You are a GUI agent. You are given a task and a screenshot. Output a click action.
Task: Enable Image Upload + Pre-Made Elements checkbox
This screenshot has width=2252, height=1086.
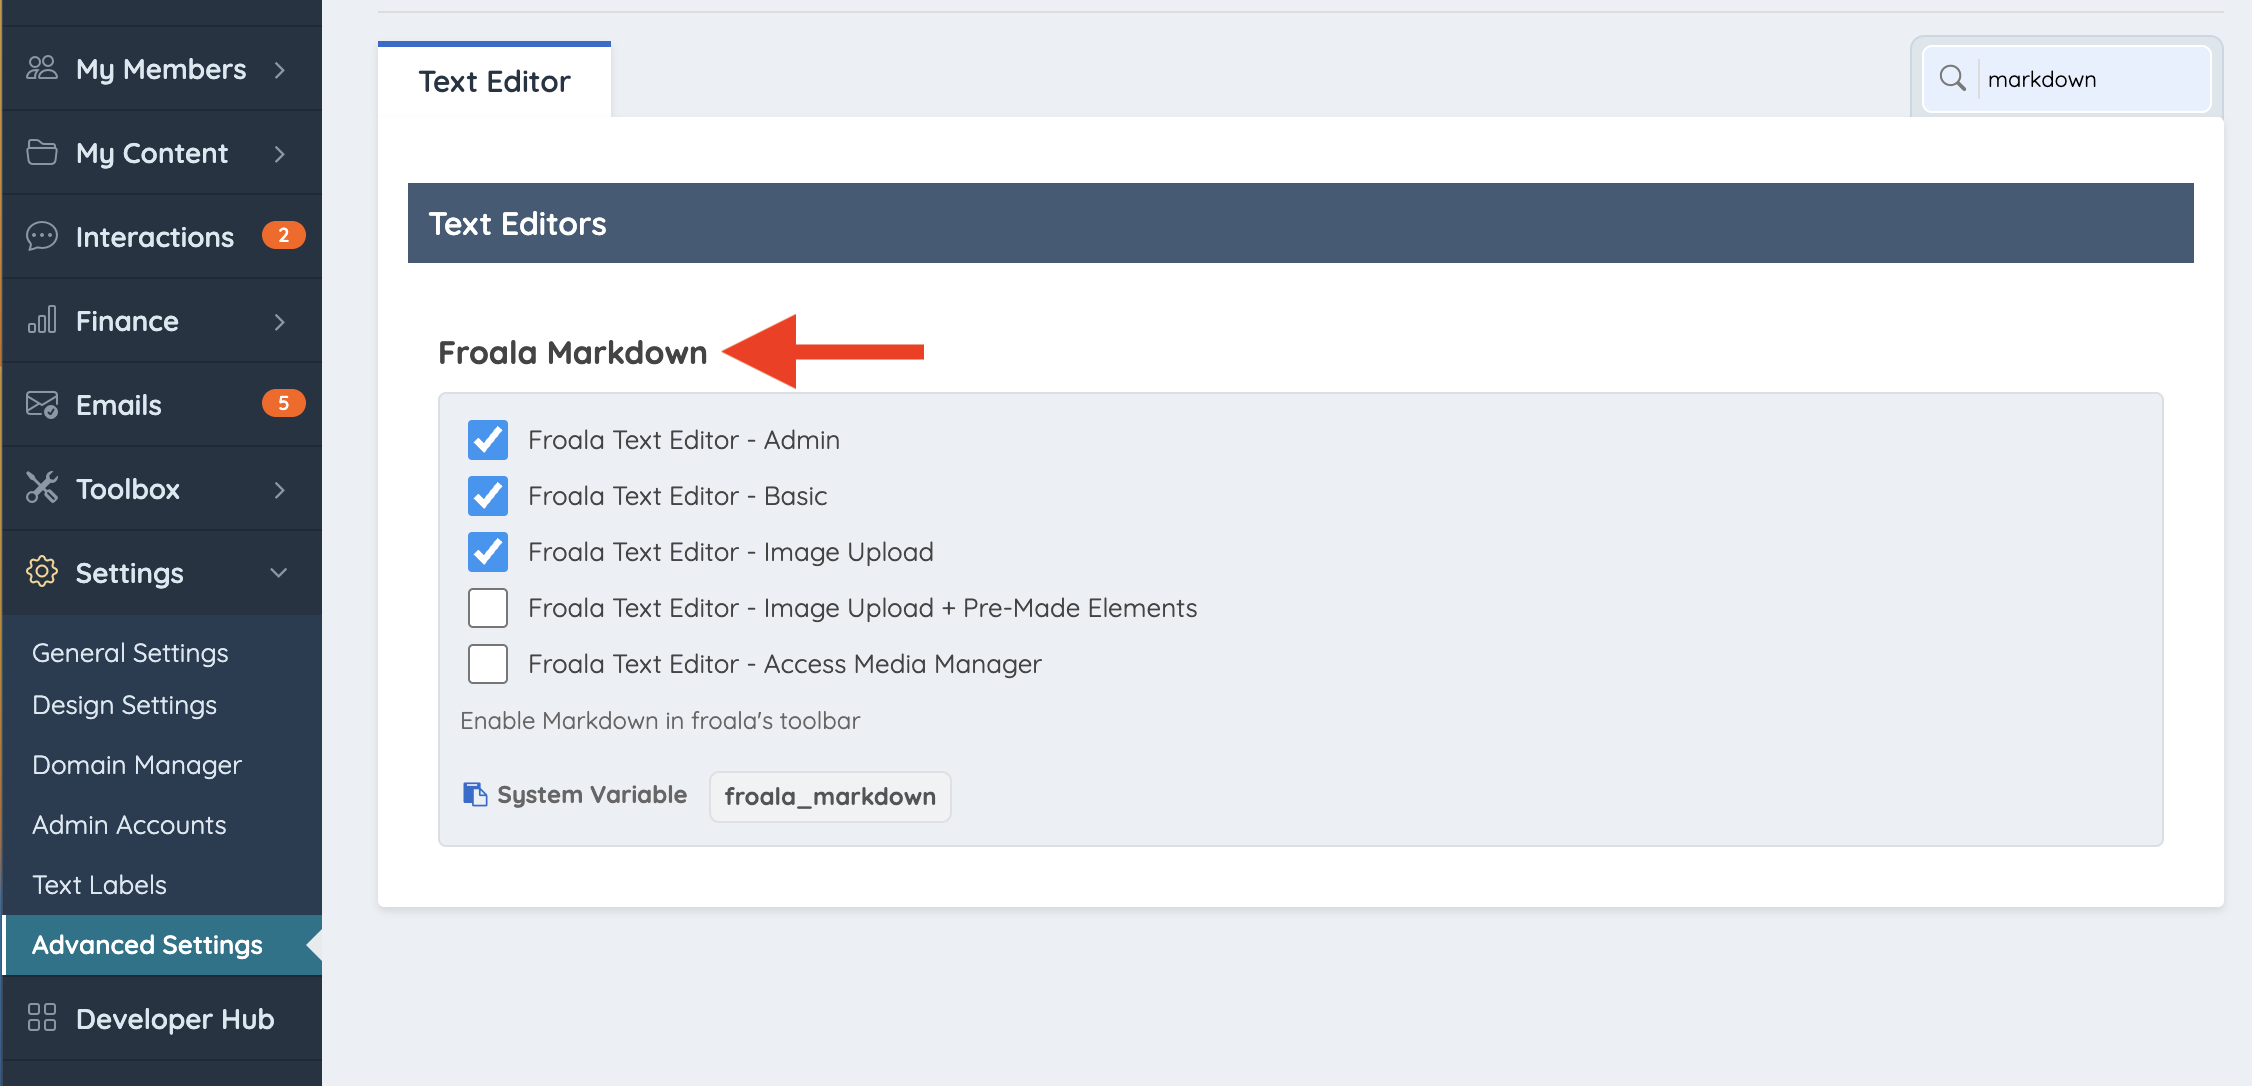pos(488,608)
